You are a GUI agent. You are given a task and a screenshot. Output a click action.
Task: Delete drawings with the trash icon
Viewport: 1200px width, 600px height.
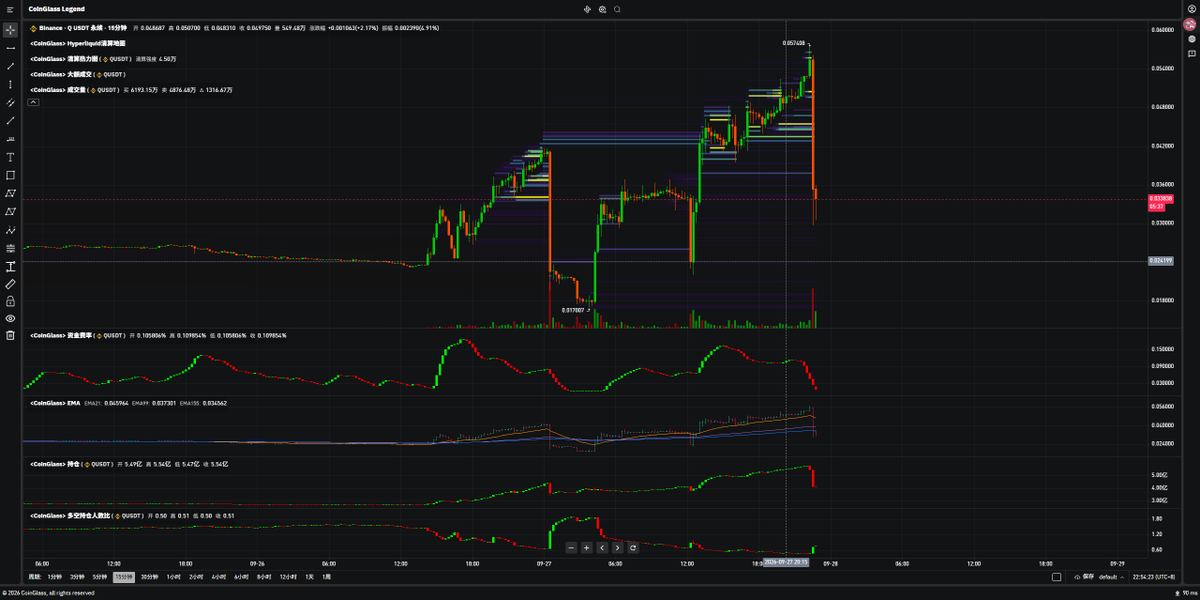point(10,335)
